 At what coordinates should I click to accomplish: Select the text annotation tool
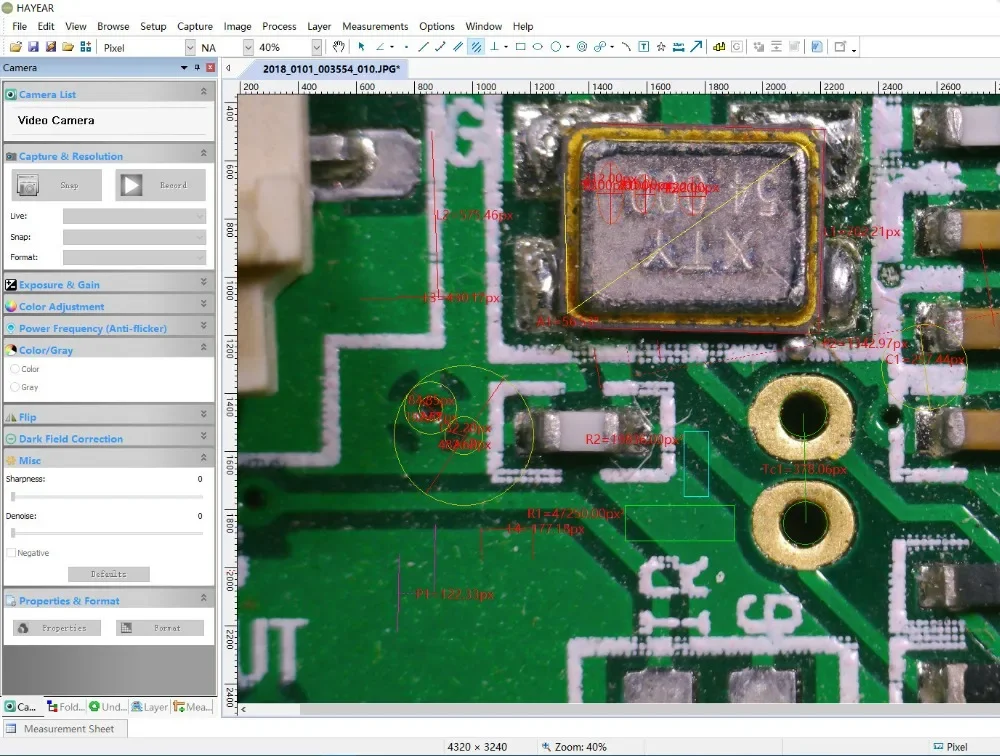644,47
